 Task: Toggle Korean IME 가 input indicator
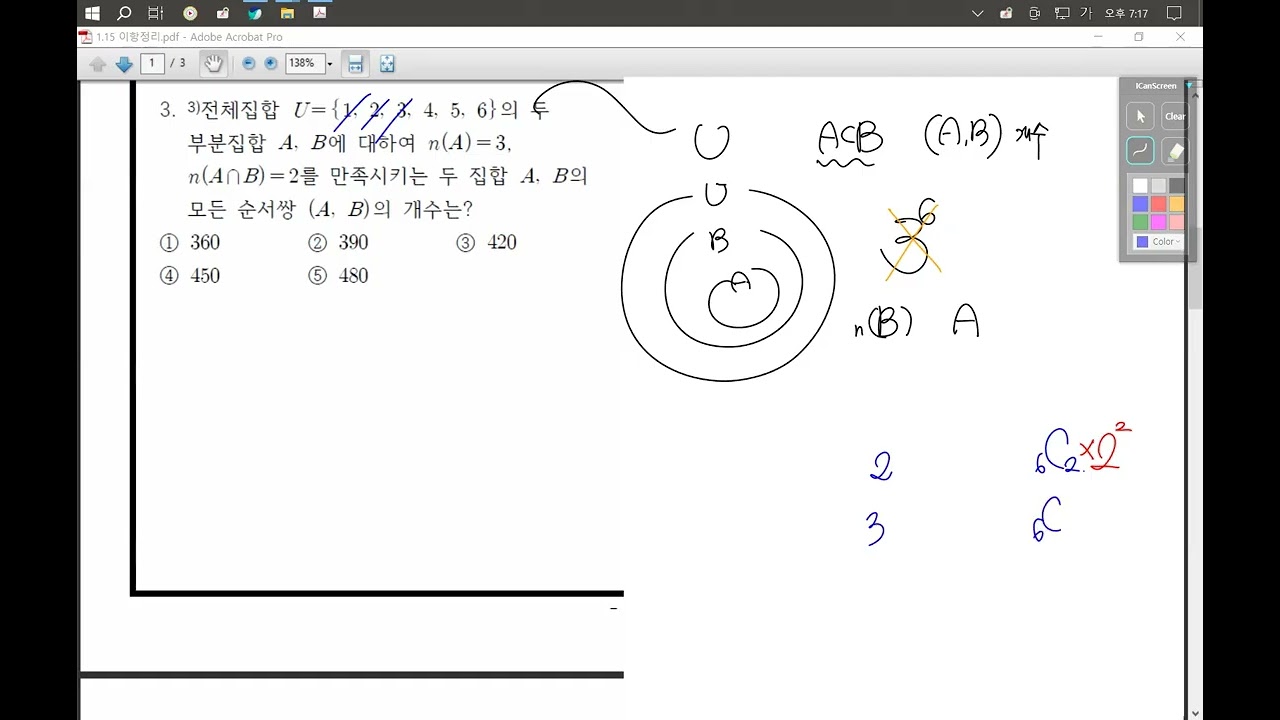coord(1086,13)
